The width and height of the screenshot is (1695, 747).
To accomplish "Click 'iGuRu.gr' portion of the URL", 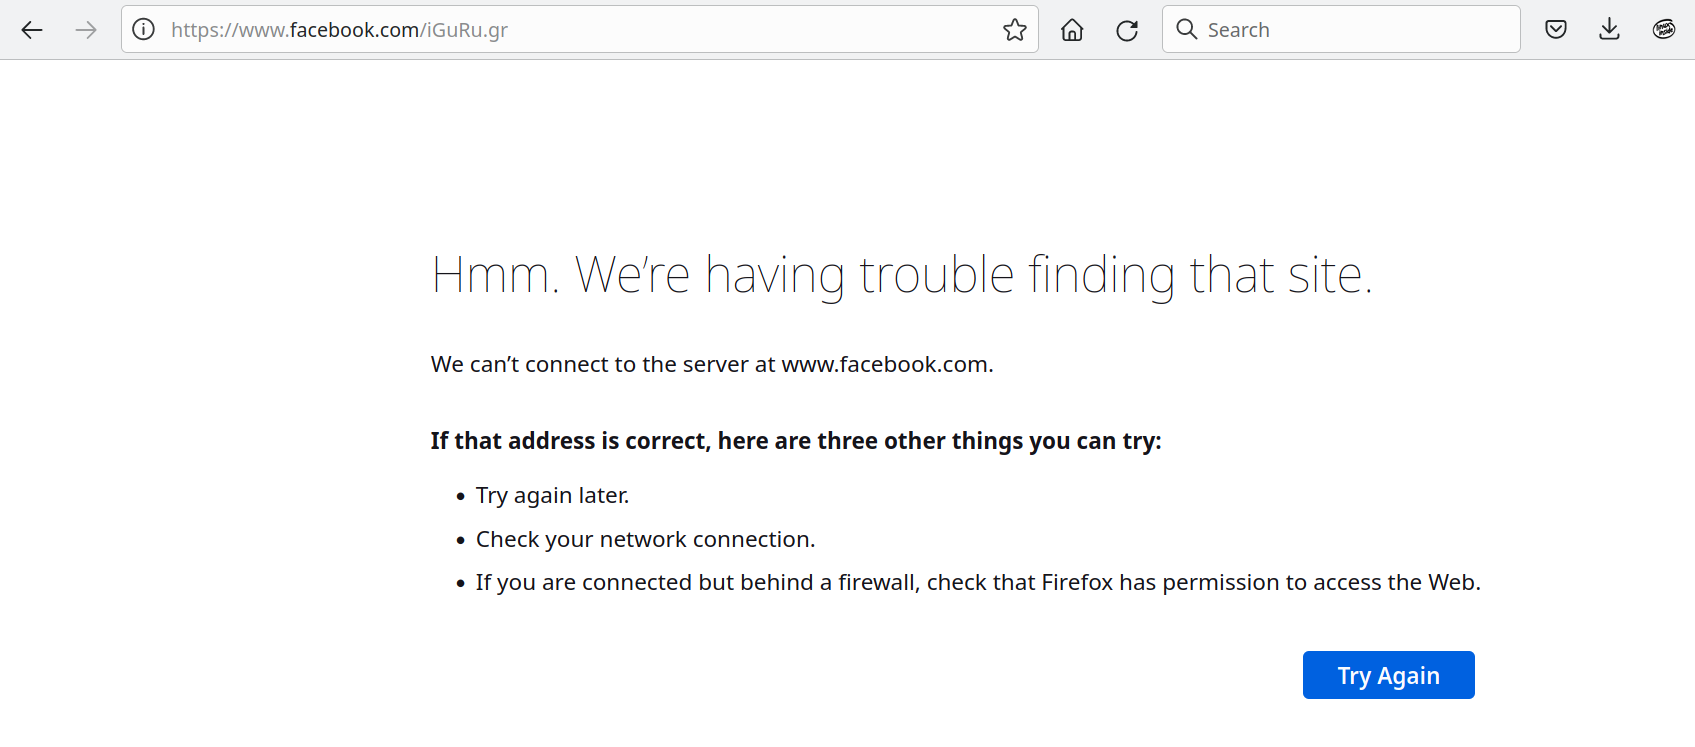I will pos(467,30).
